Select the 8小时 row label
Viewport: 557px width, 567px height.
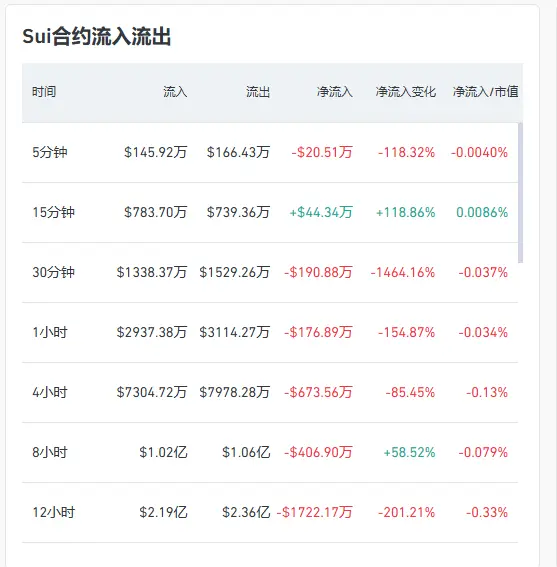point(50,452)
